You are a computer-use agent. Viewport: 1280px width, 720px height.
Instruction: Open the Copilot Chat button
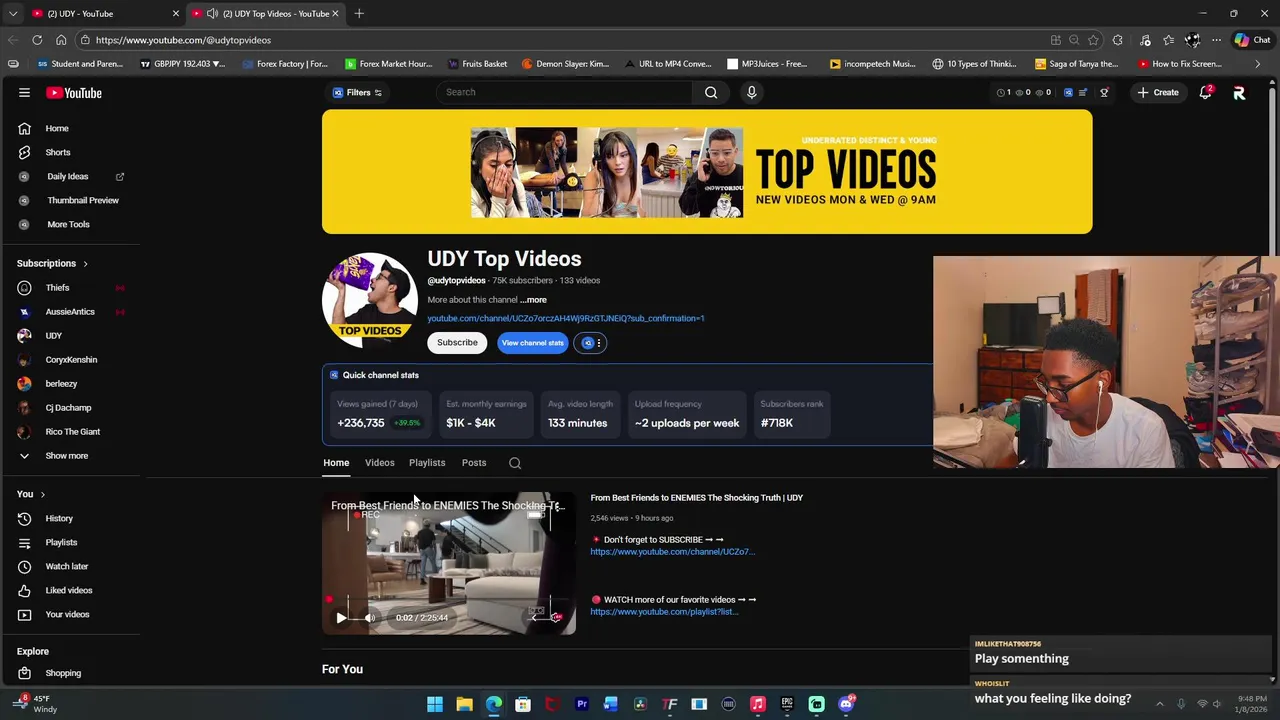pos(1252,40)
